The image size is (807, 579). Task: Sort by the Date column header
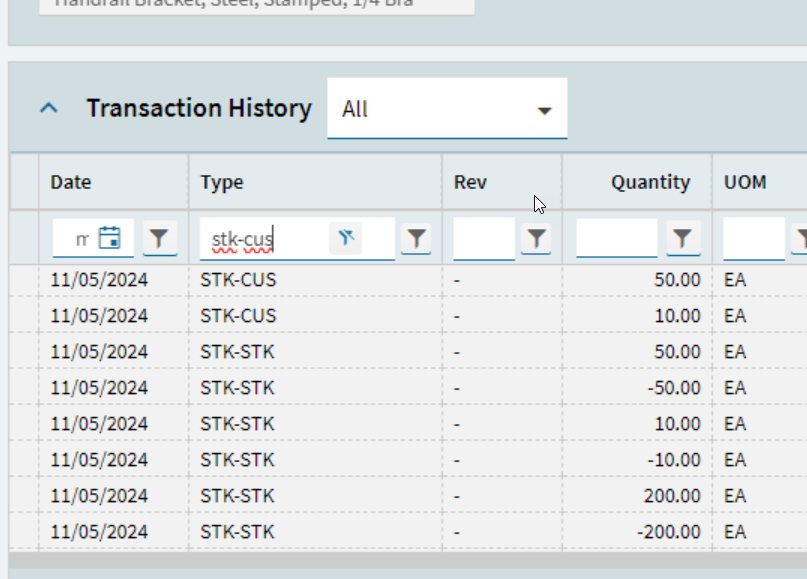tap(71, 182)
